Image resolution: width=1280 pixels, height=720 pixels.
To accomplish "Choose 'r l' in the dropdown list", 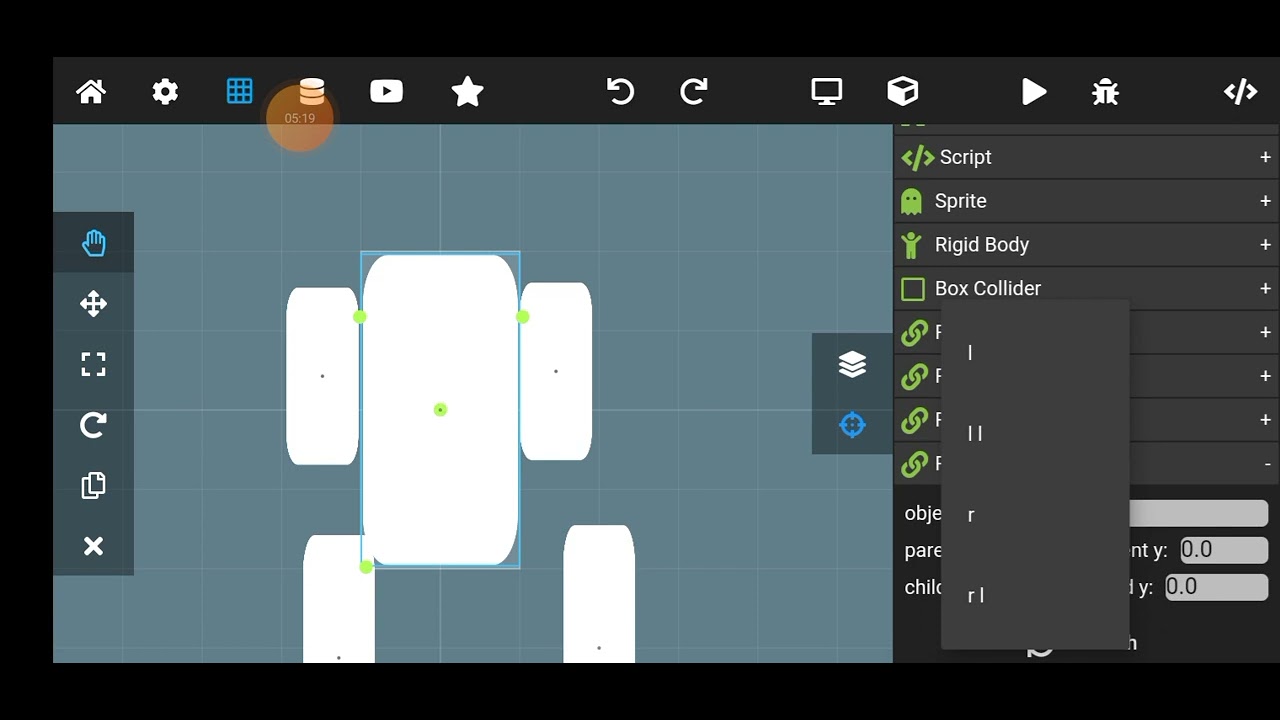I will [x=1035, y=595].
